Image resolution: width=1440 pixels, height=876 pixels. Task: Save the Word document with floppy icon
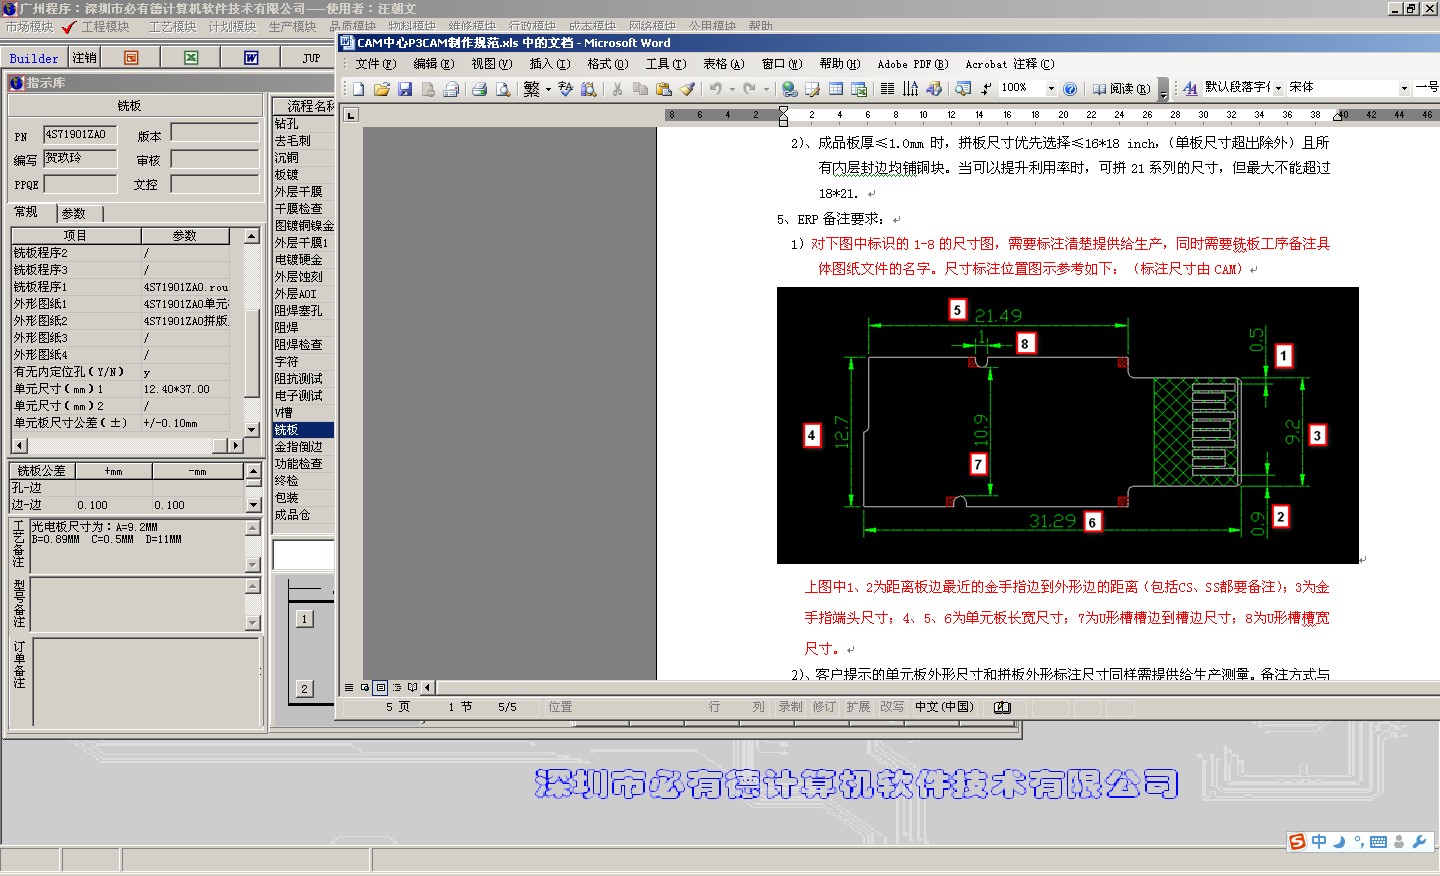click(x=404, y=89)
